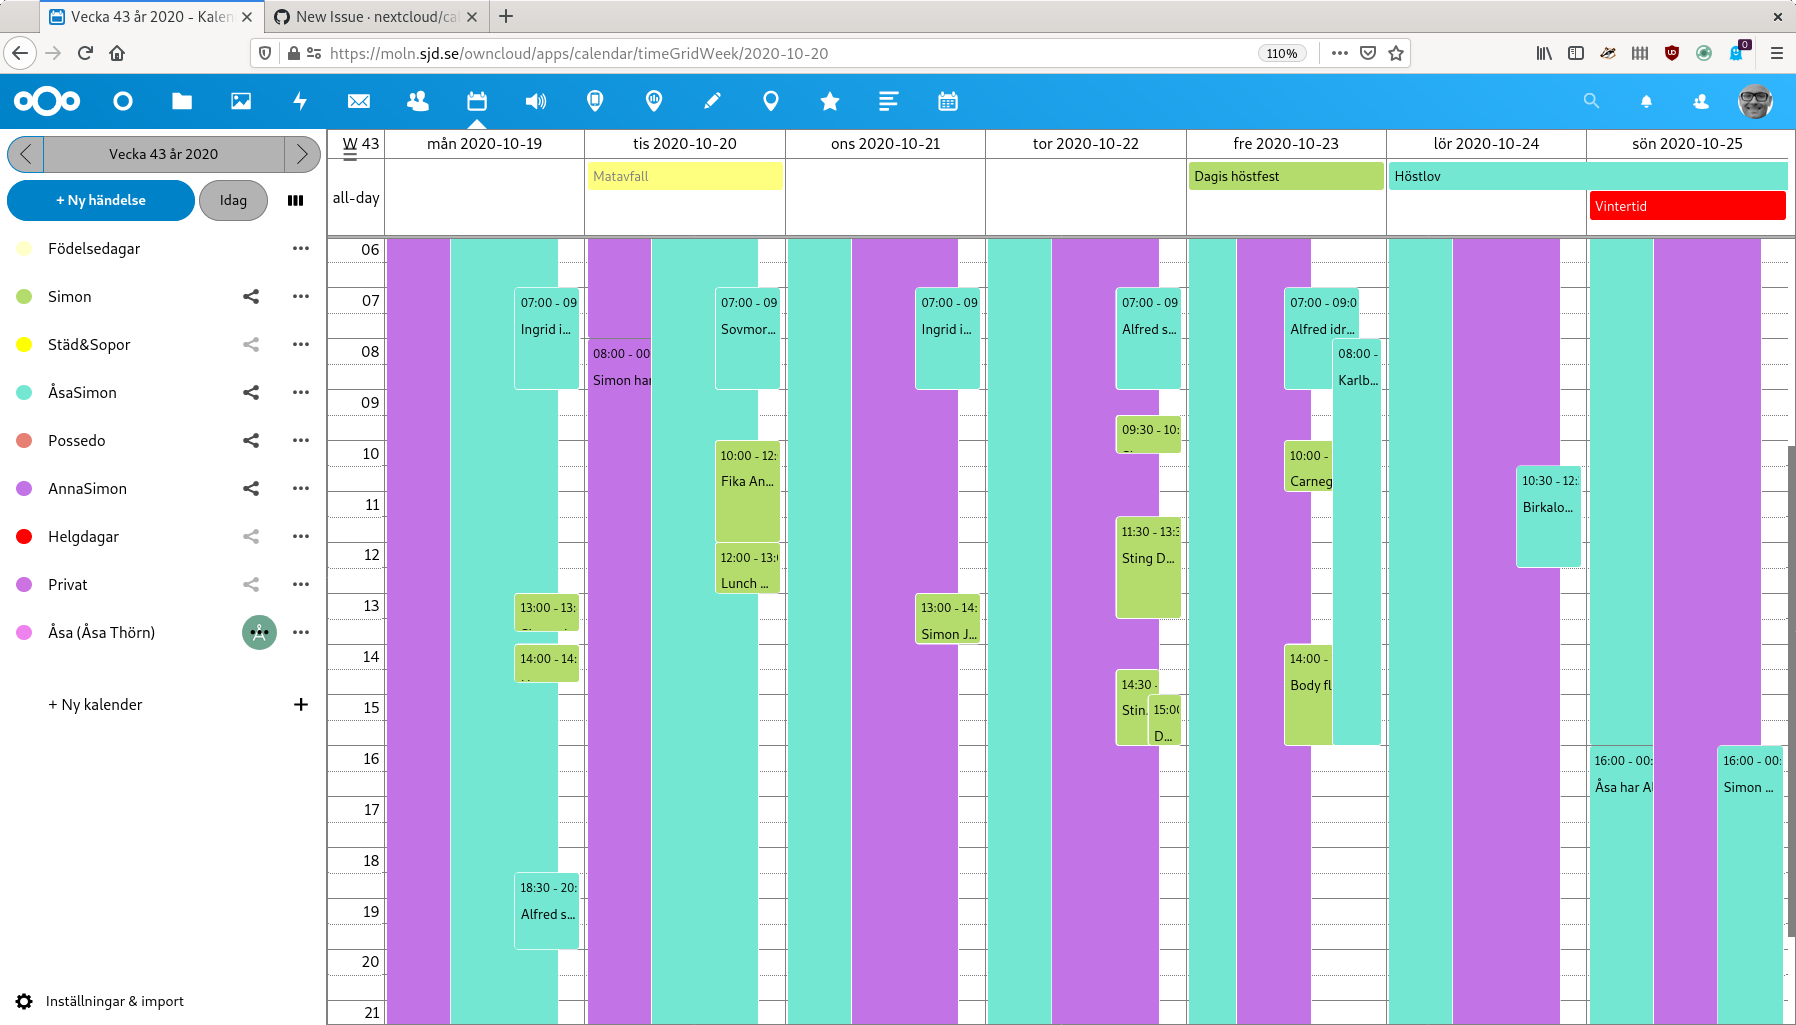1796x1025 pixels.
Task: Share the Possedo calendar
Action: tap(251, 440)
